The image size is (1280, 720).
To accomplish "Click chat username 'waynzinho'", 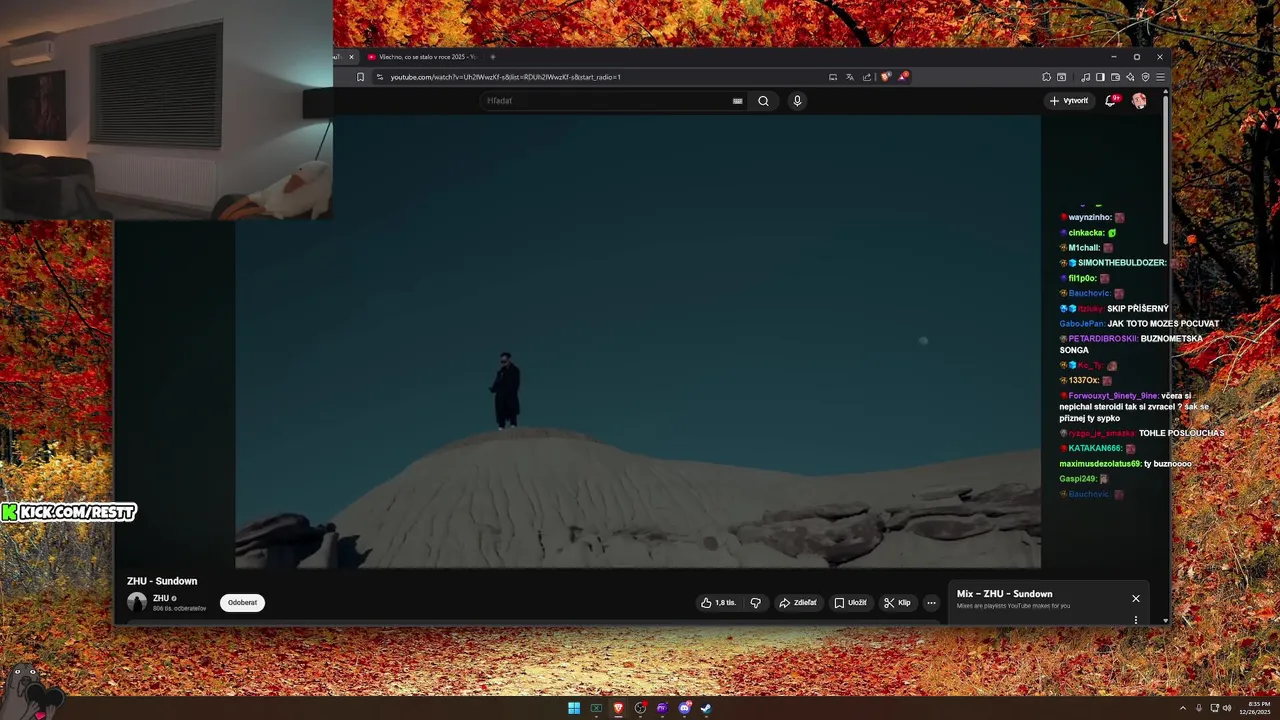I will 1090,217.
